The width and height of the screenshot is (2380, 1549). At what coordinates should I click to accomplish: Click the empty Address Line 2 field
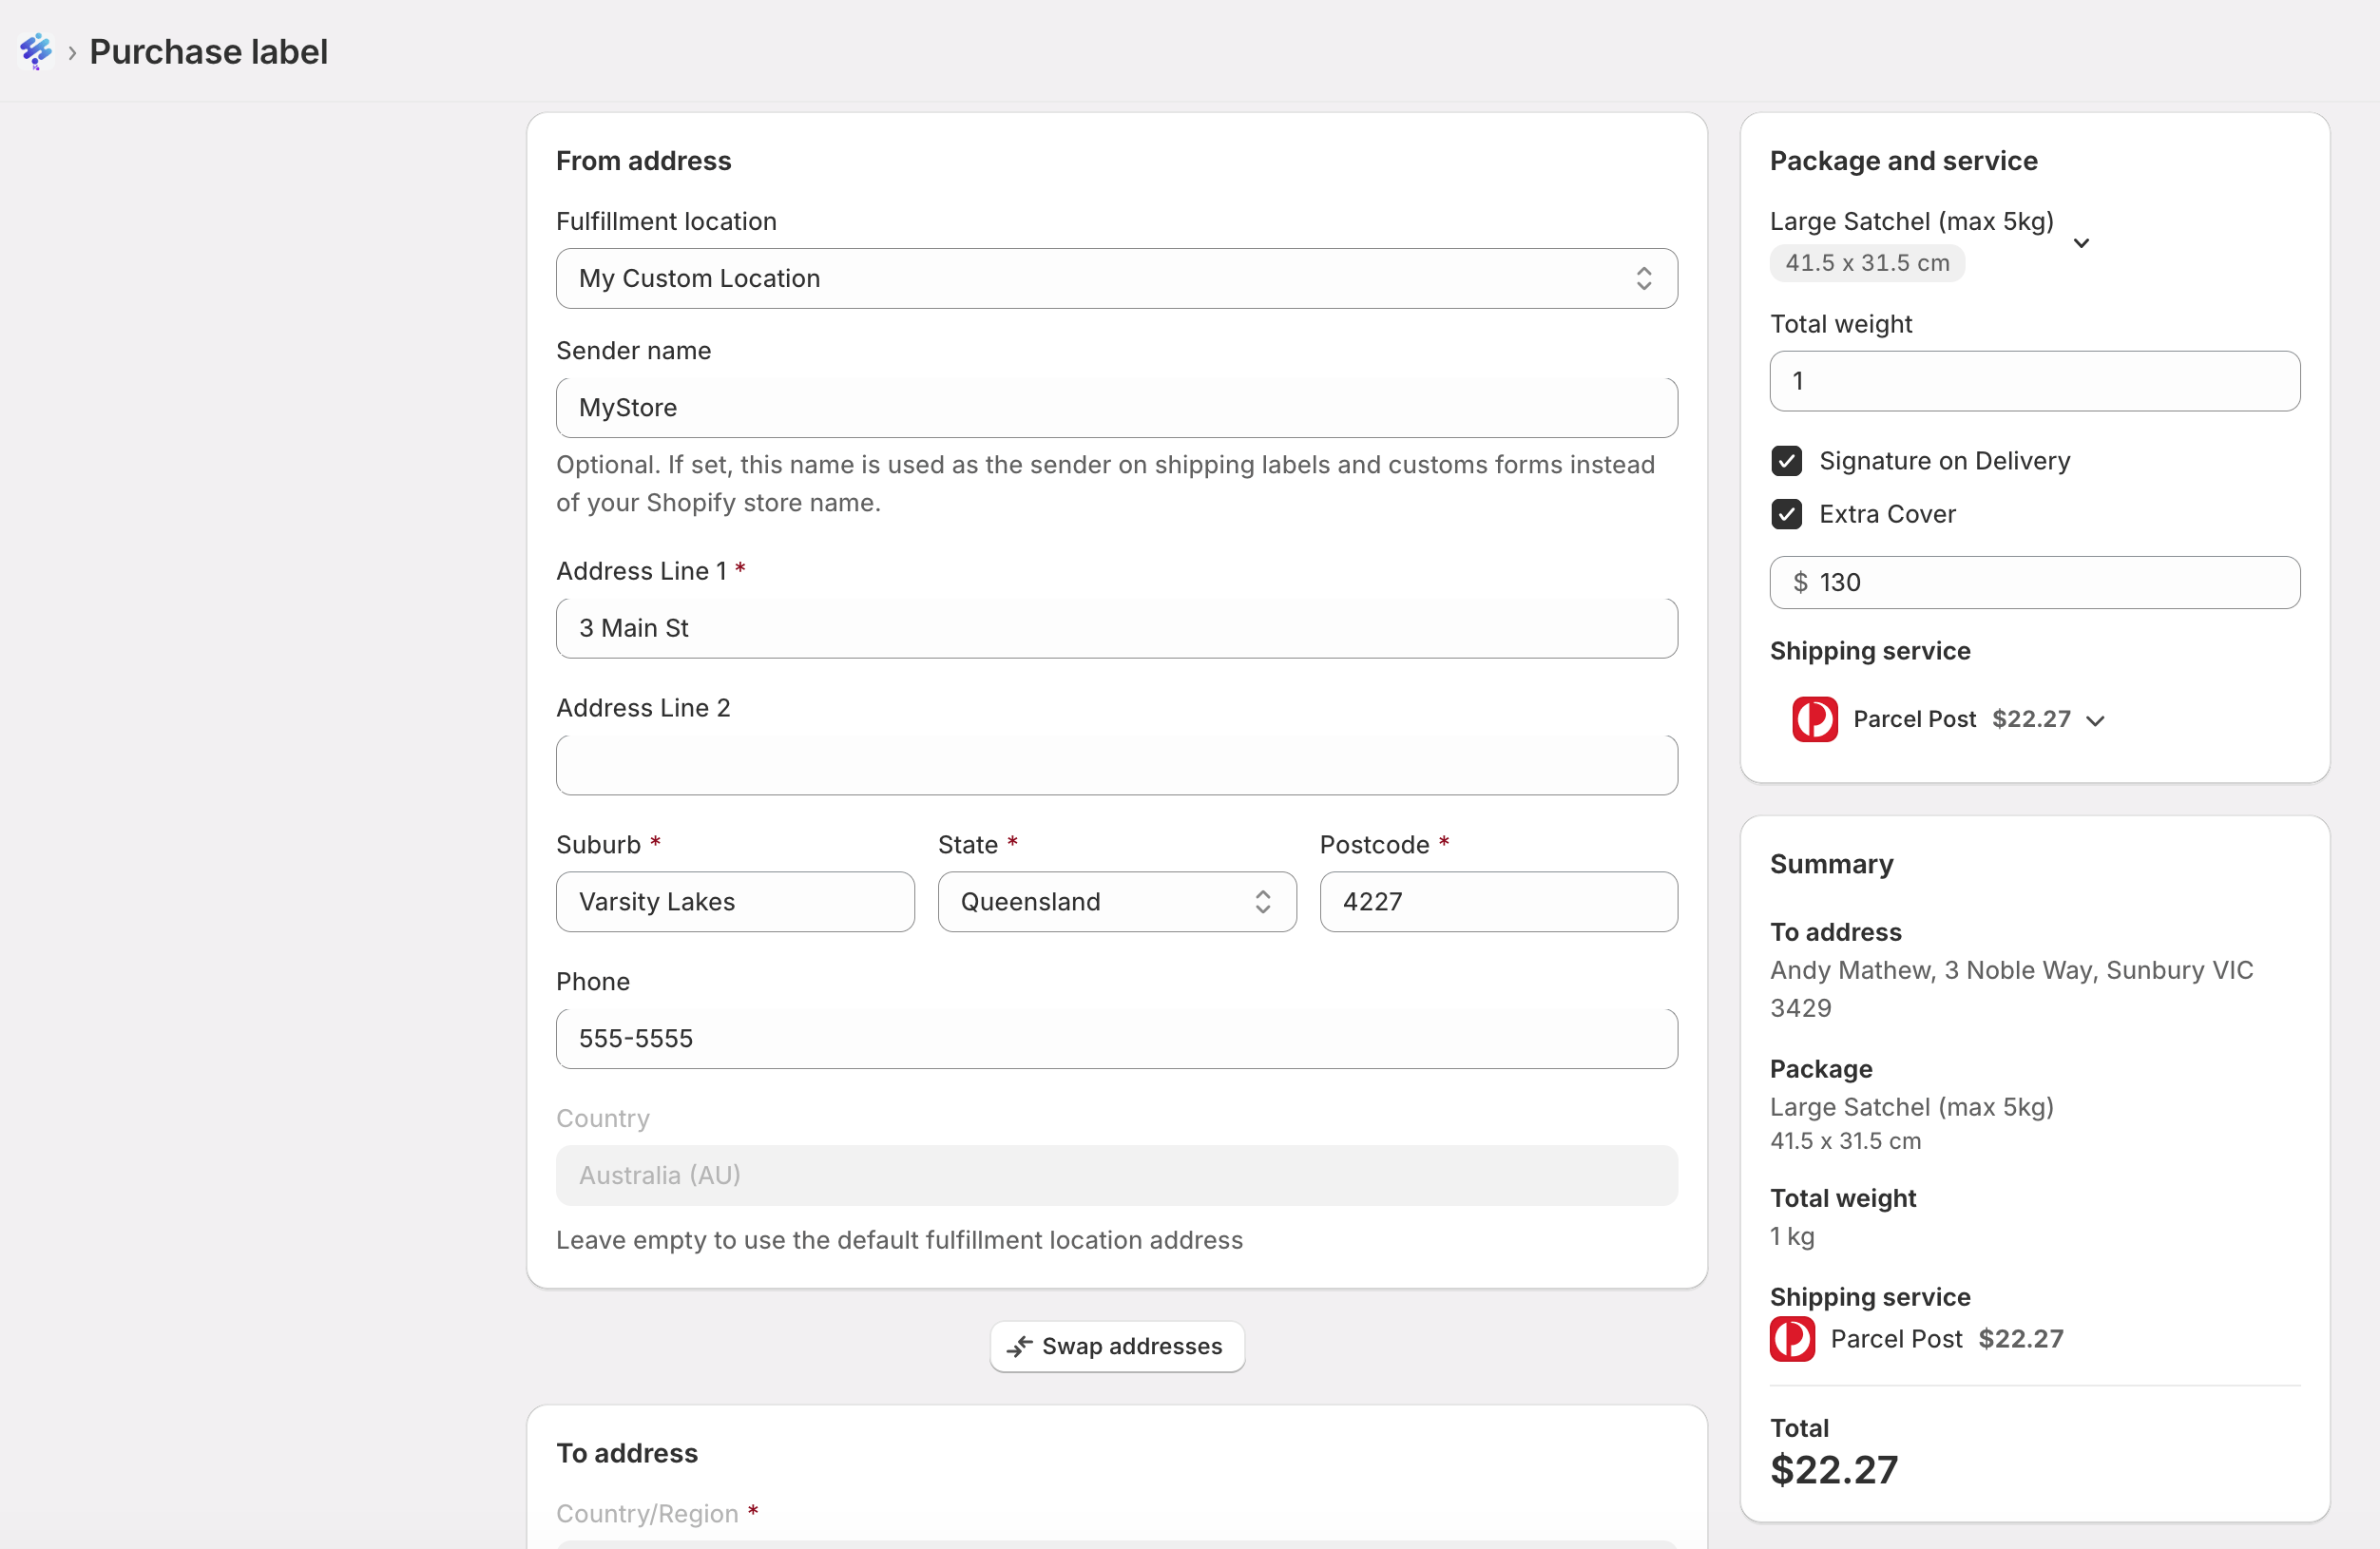pos(1116,765)
